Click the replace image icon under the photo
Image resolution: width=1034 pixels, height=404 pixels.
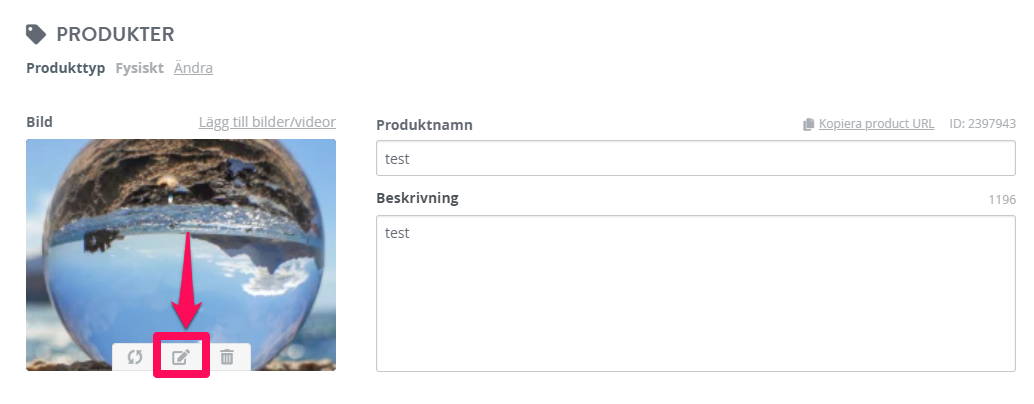tap(135, 357)
